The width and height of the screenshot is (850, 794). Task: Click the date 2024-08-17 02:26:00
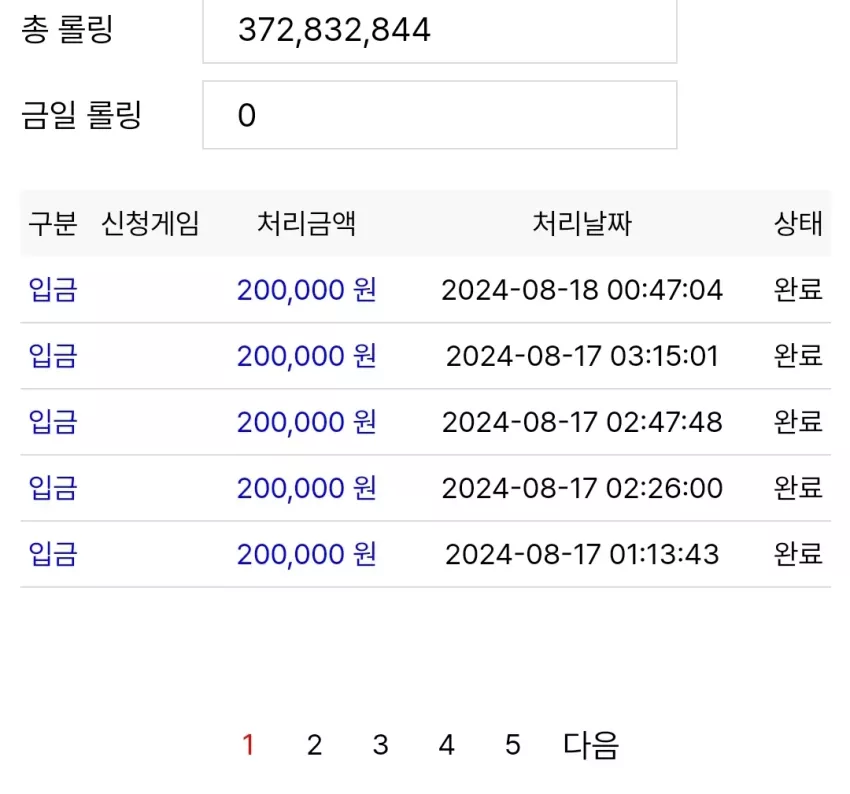tap(582, 488)
